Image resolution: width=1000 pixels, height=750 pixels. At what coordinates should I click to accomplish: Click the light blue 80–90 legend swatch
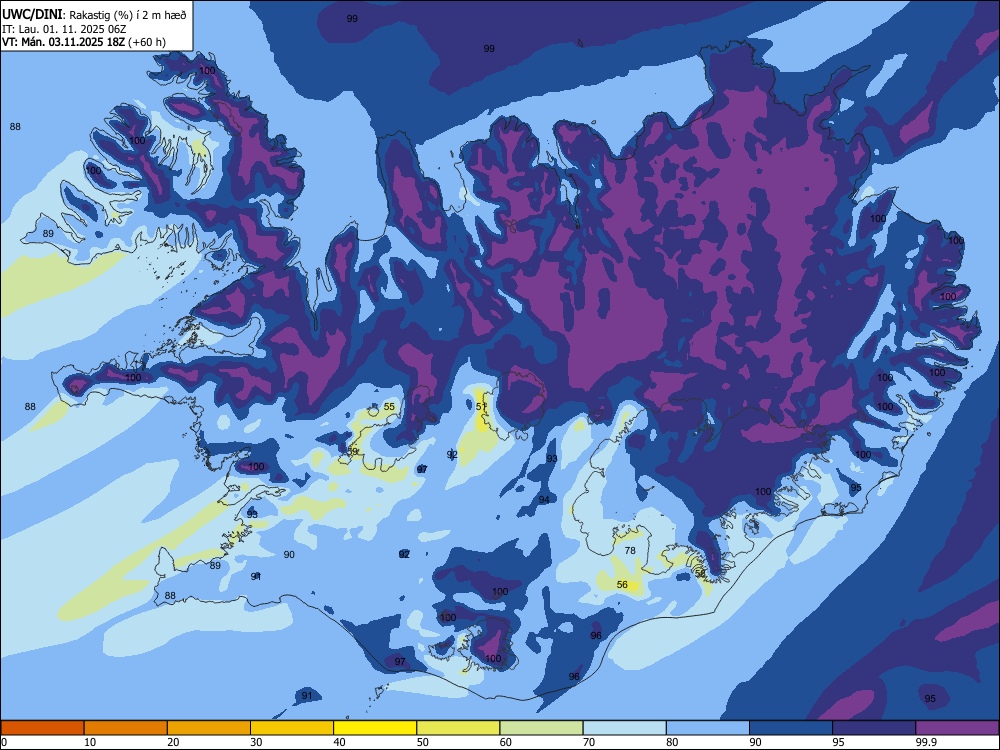[x=708, y=728]
